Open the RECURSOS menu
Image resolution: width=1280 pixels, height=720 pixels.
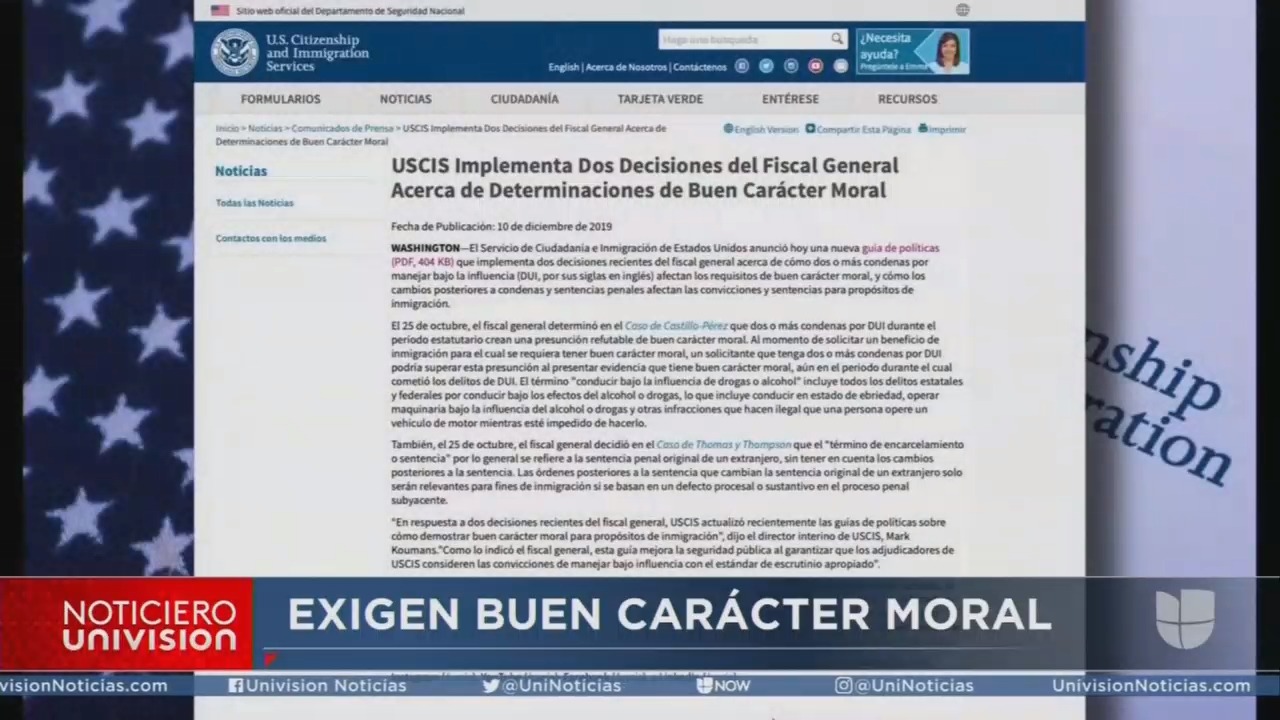[908, 99]
